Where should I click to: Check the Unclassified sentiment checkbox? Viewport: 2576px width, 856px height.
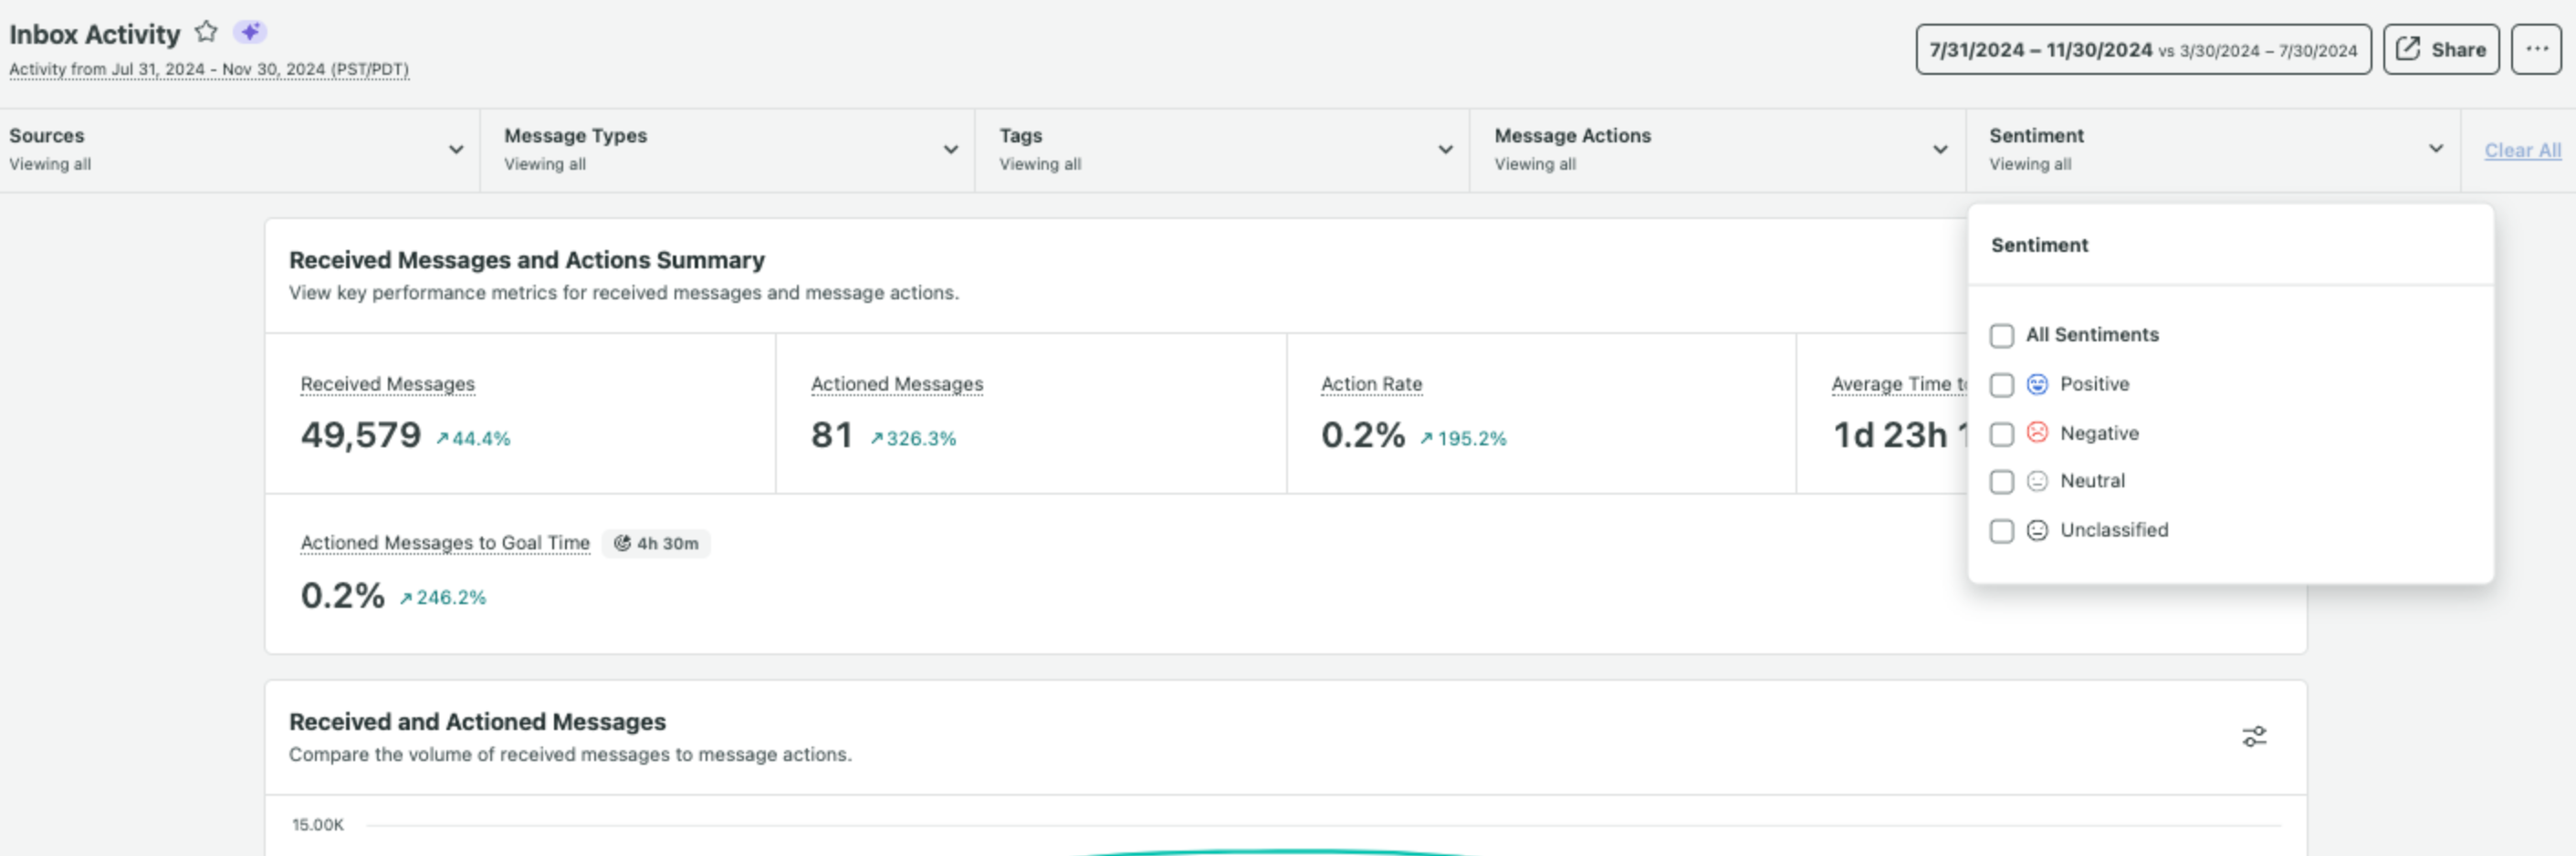point(2001,531)
